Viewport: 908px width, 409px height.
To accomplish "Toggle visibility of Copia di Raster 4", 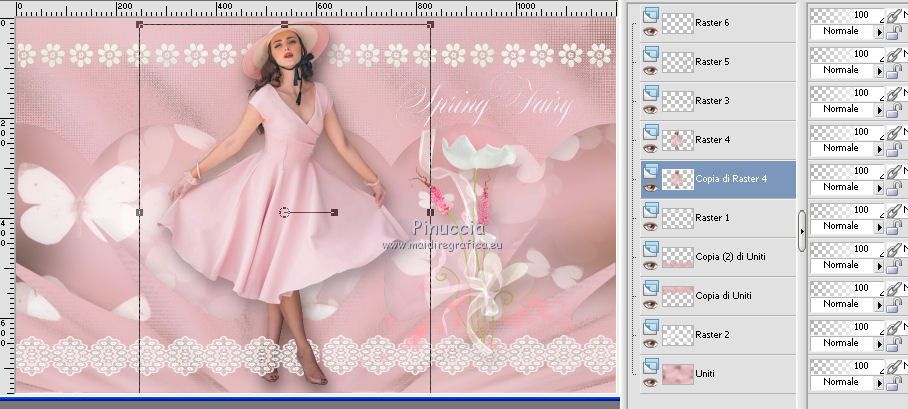I will click(650, 187).
